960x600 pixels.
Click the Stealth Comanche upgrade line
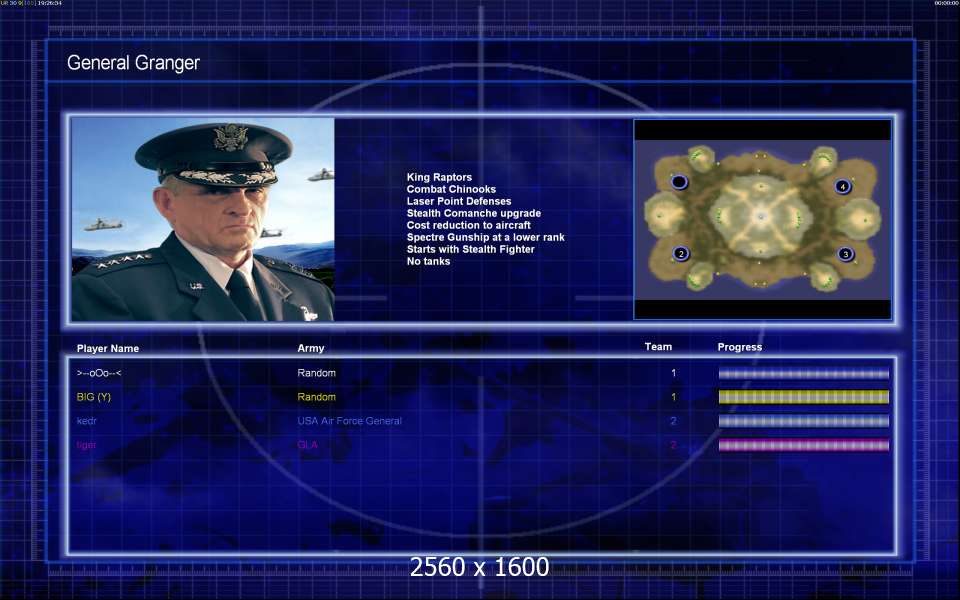point(473,213)
